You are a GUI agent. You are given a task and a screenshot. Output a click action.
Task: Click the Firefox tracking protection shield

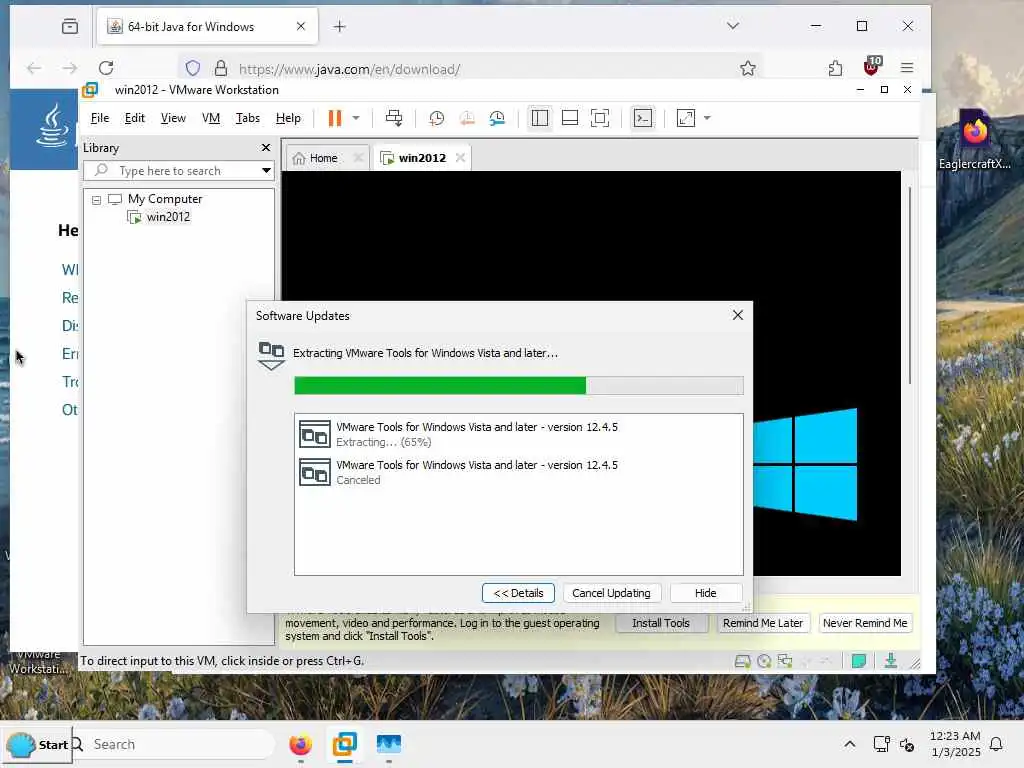tap(193, 68)
